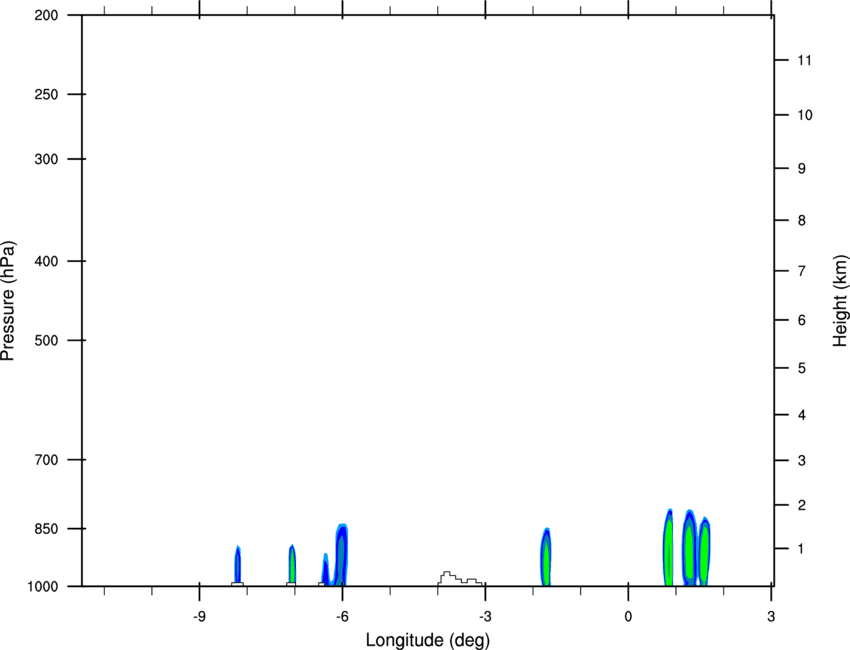Click the 10 km height label

[805, 115]
